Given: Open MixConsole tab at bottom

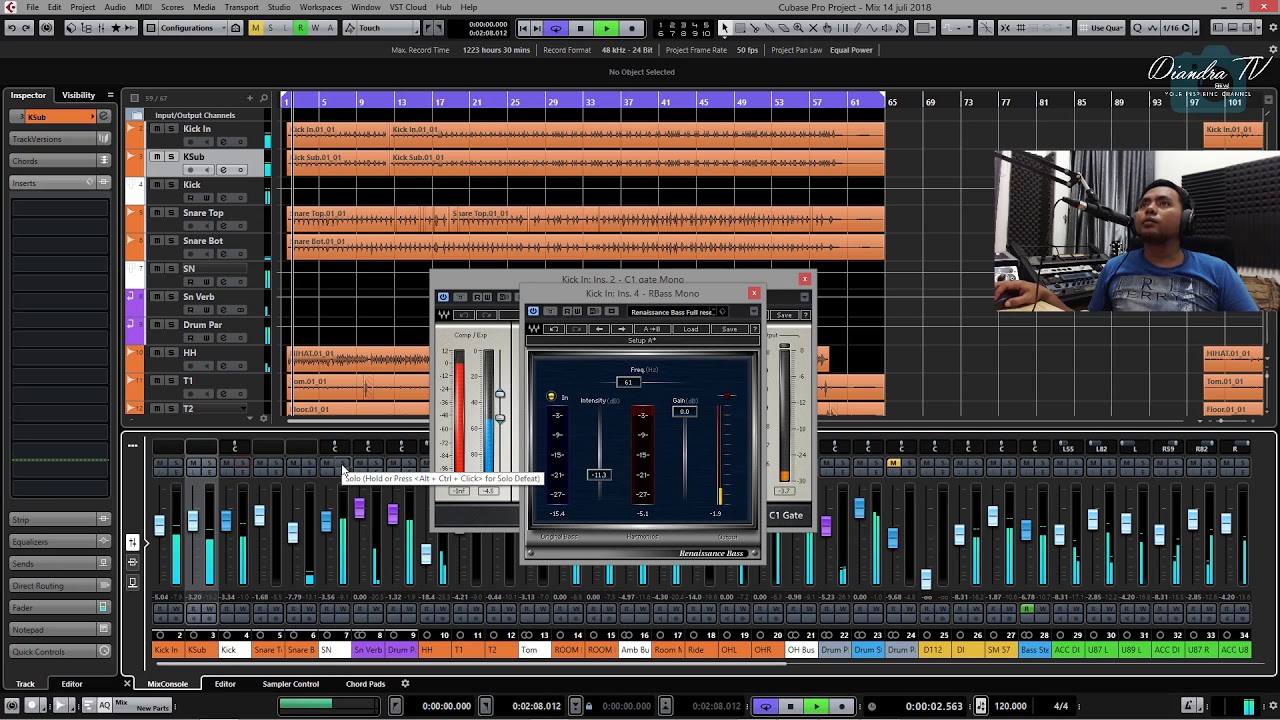Looking at the screenshot, I should [x=167, y=684].
